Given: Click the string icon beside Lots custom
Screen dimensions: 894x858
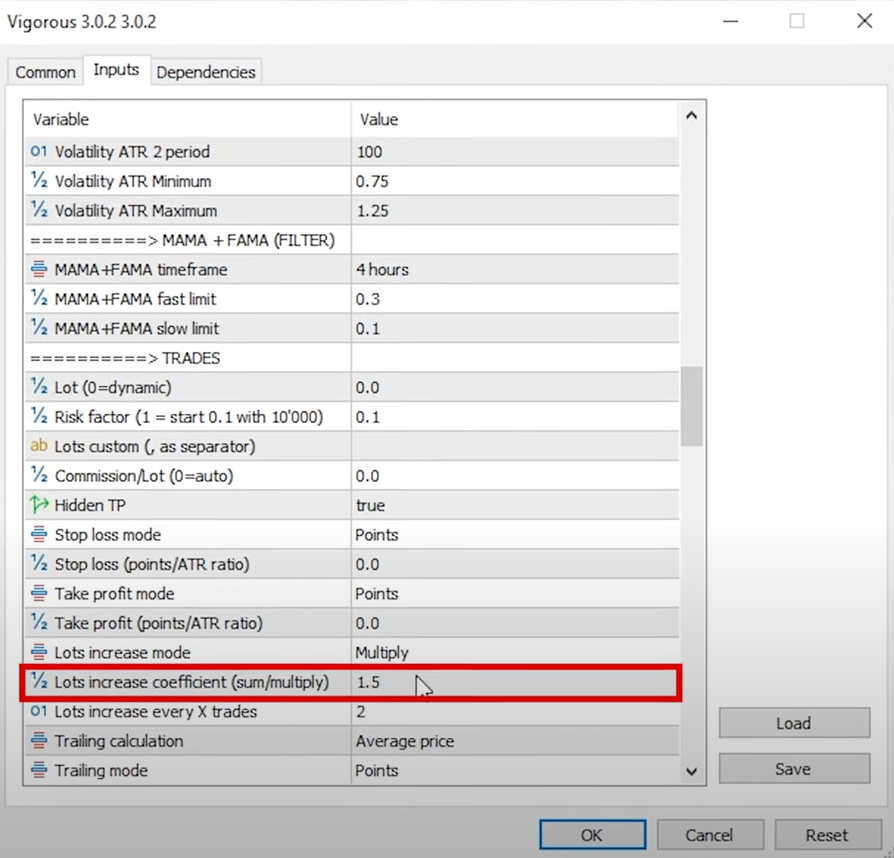Looking at the screenshot, I should 39,447.
